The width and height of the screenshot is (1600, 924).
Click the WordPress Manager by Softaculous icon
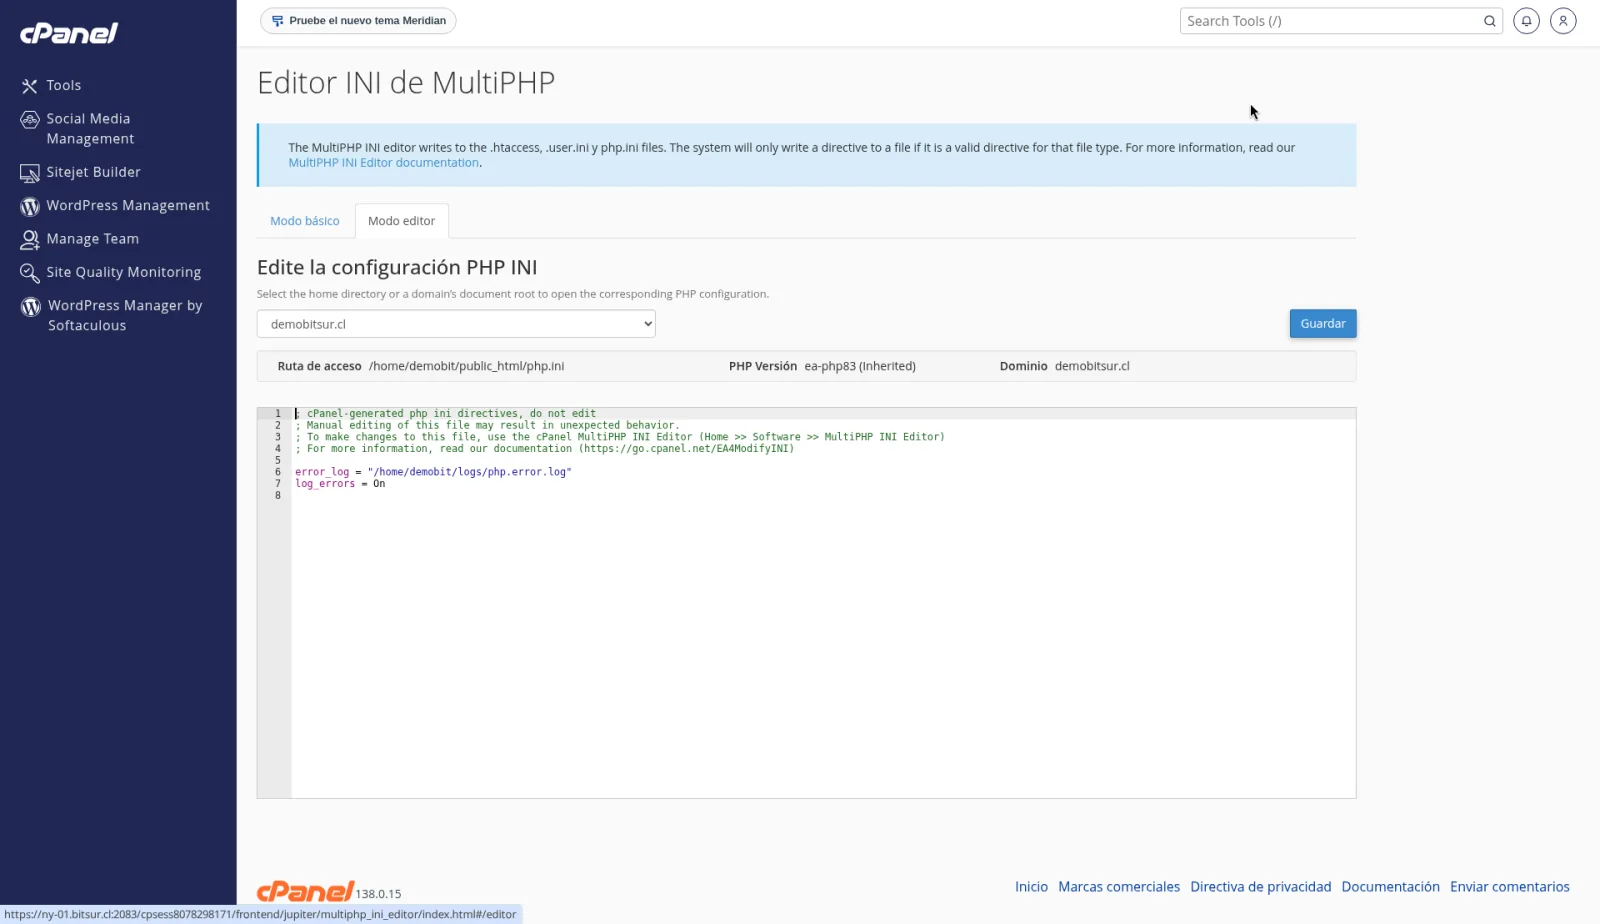pos(31,307)
